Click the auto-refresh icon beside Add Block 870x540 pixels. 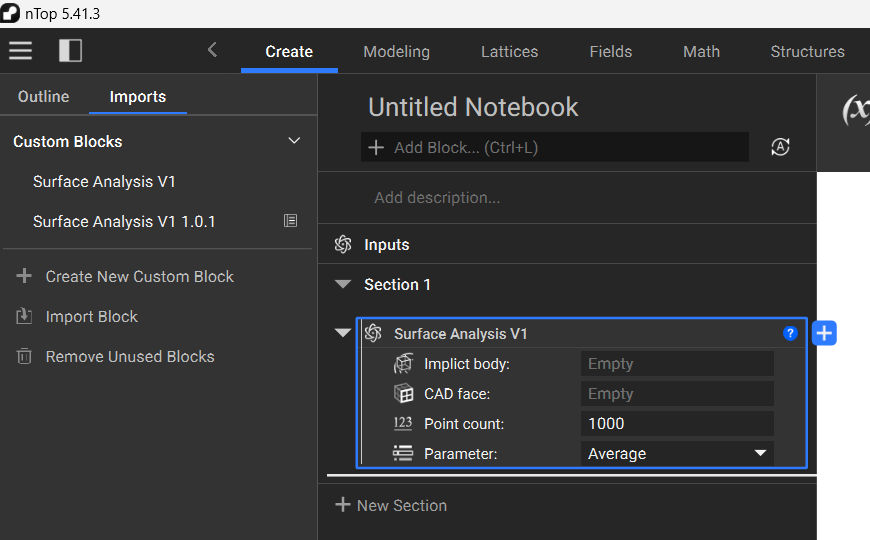click(780, 147)
